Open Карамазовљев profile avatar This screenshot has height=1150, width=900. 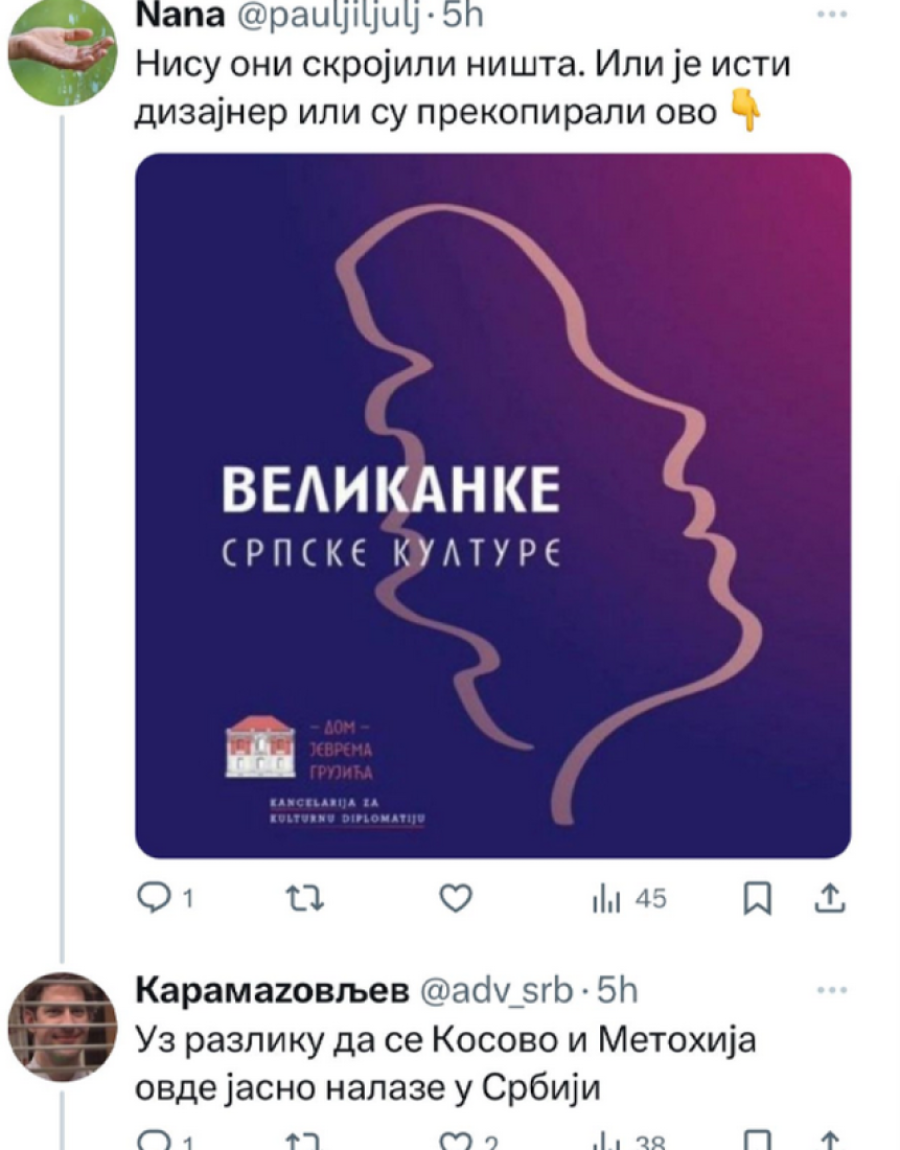pos(62,1027)
